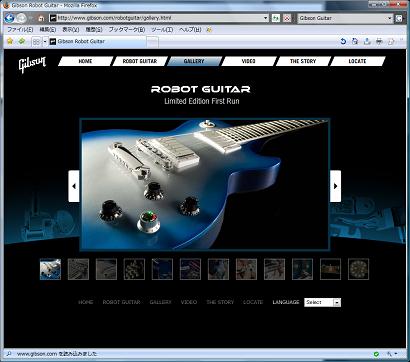Open the ツール(T) menu
The height and width of the screenshot is (362, 410).
[x=162, y=30]
